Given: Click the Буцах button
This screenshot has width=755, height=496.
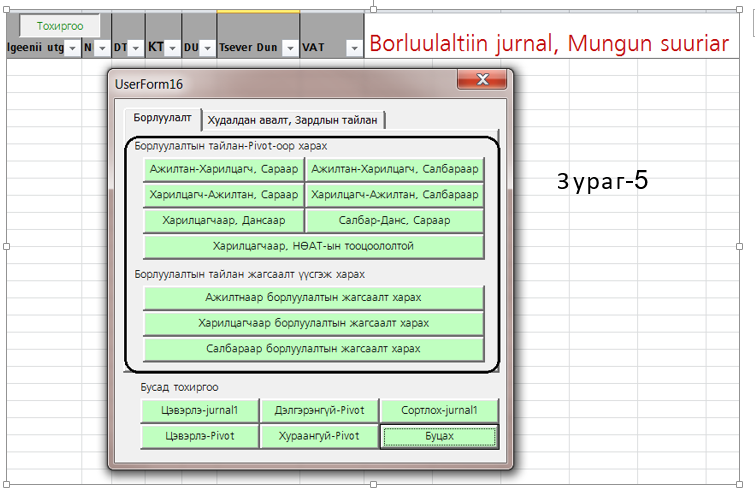Looking at the screenshot, I should pos(439,436).
